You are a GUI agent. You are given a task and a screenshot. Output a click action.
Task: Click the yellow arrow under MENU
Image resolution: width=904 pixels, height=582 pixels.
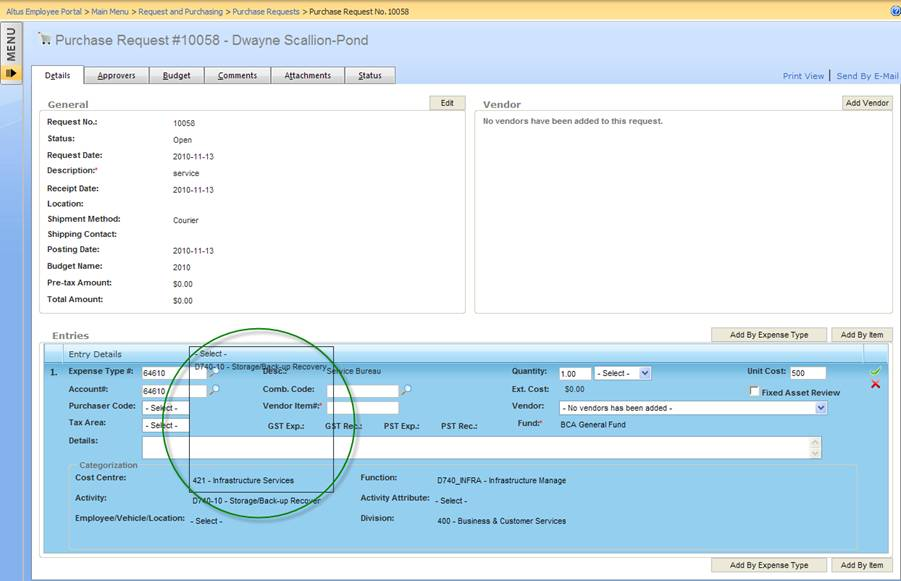point(11,73)
